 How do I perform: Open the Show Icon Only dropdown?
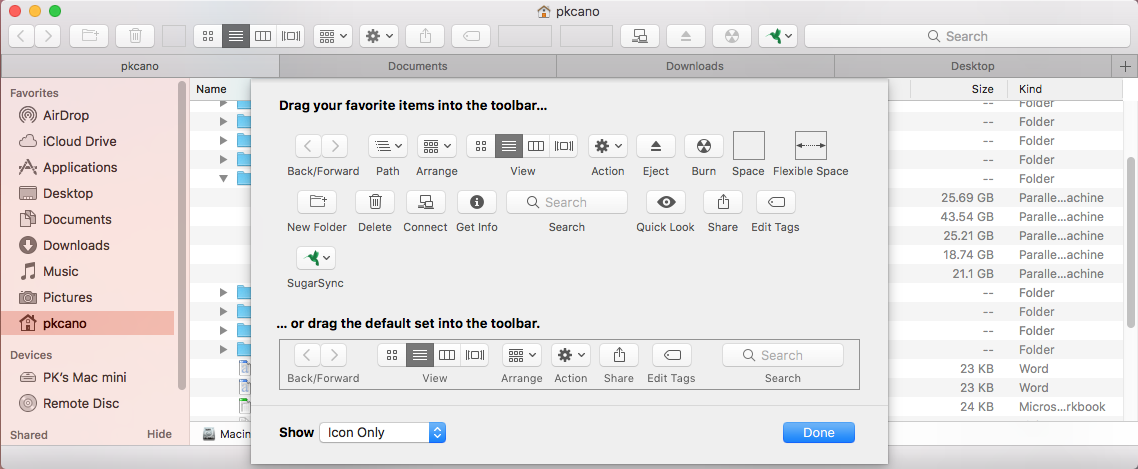click(382, 433)
